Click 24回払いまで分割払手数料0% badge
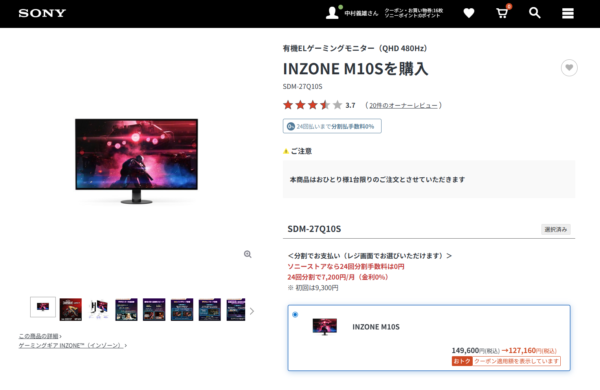 click(332, 126)
